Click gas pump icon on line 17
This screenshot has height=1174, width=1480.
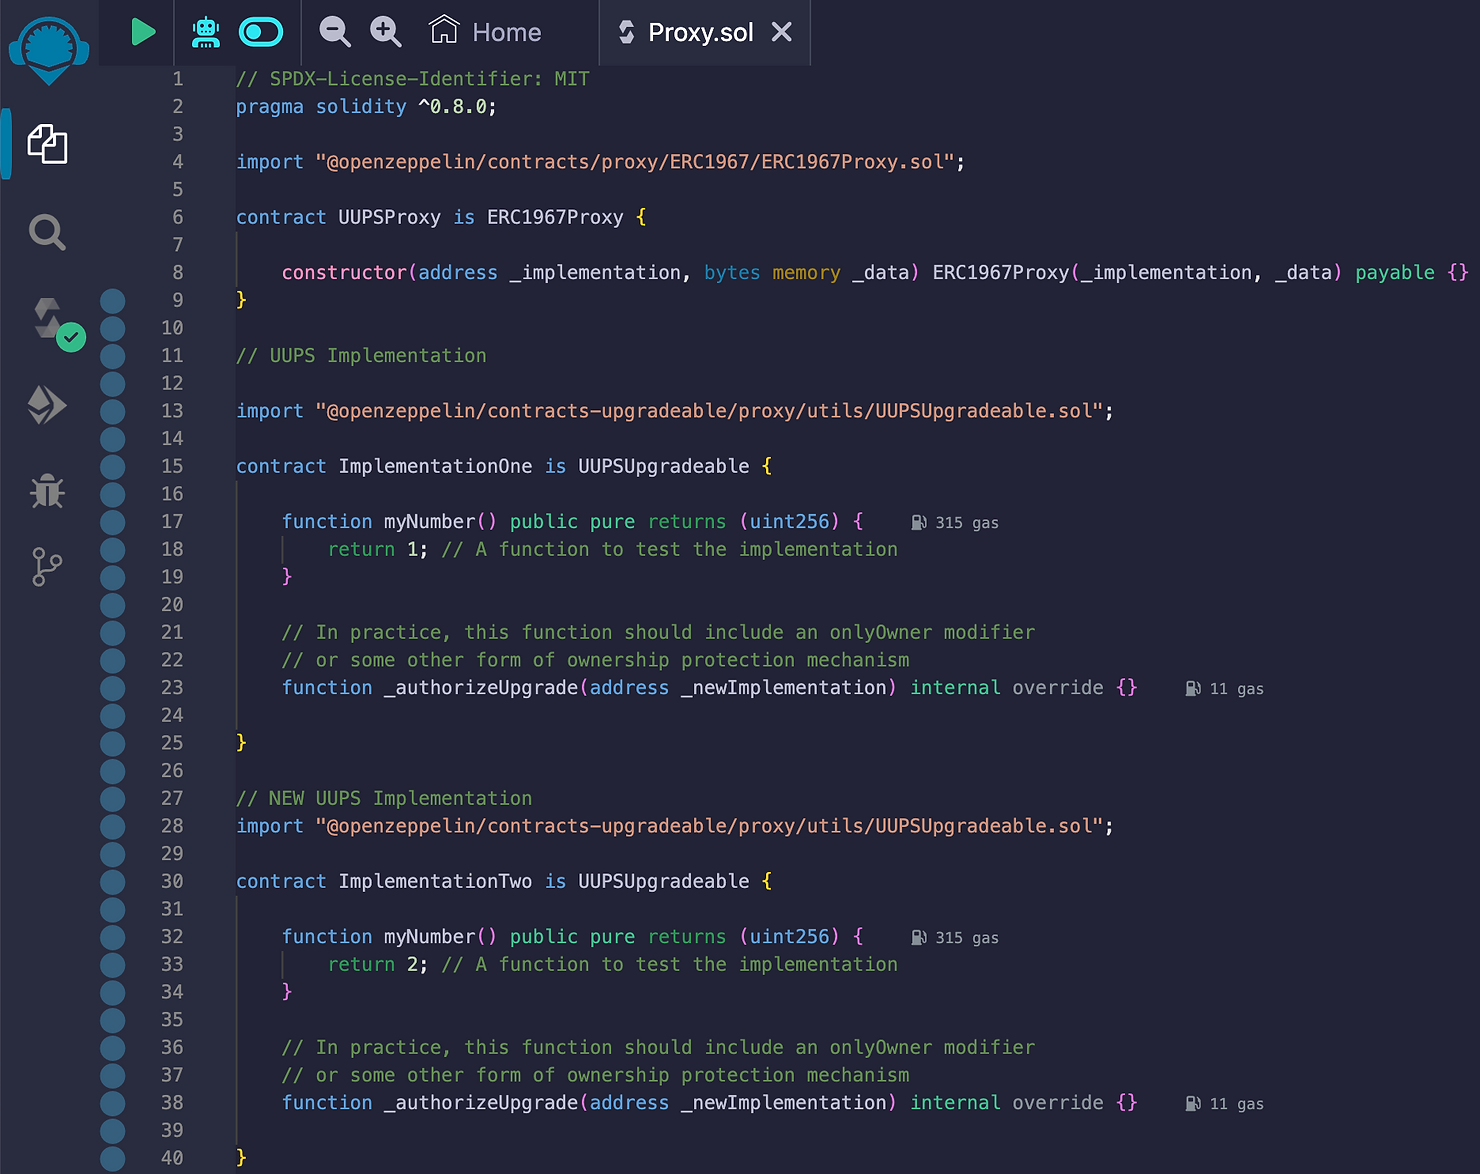coord(919,522)
